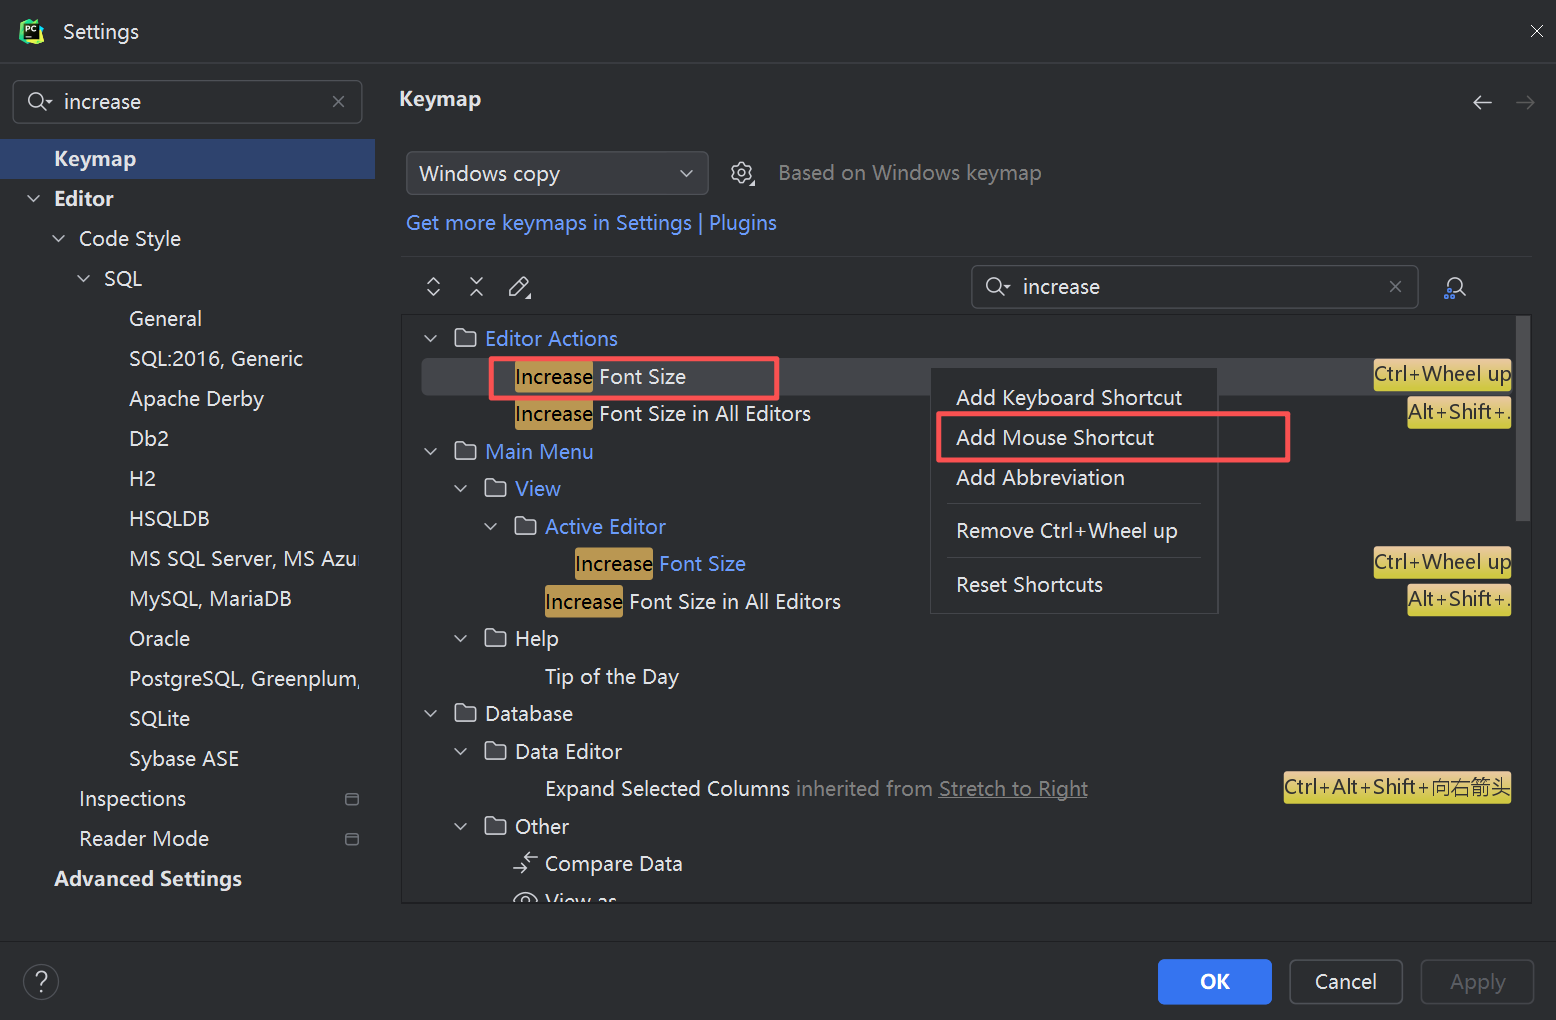Screen dimensions: 1556x1020
Task: Open Advanced Settings
Action: coord(148,879)
